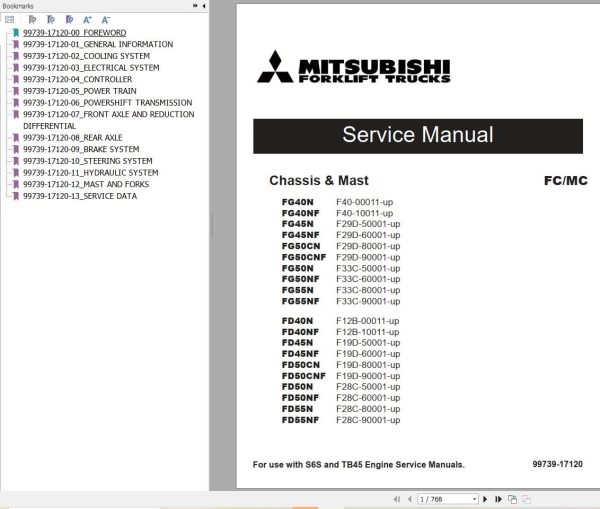Image resolution: width=600 pixels, height=509 pixels.
Task: Select the 02_COOLING SYSTEM bookmark
Action: pos(86,56)
